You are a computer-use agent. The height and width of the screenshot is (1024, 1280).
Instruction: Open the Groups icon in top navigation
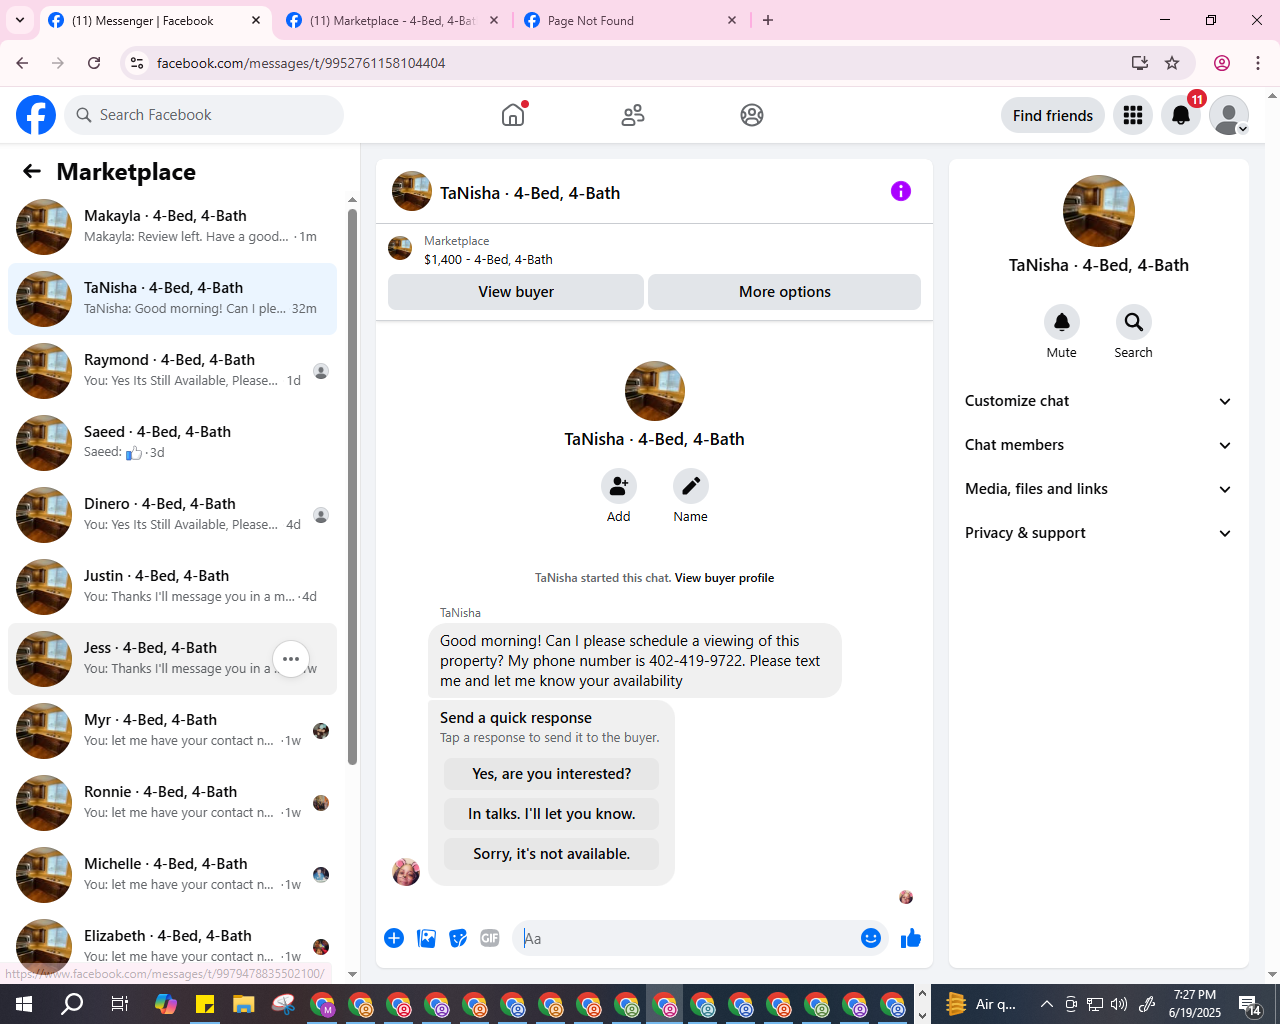(752, 115)
